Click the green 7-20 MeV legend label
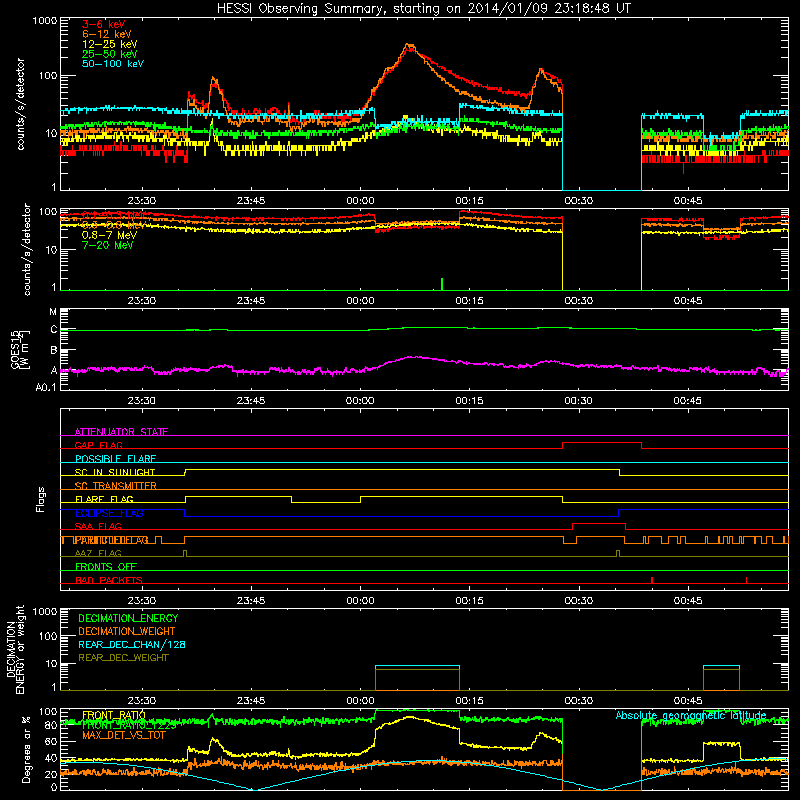The image size is (800, 800). [x=107, y=245]
